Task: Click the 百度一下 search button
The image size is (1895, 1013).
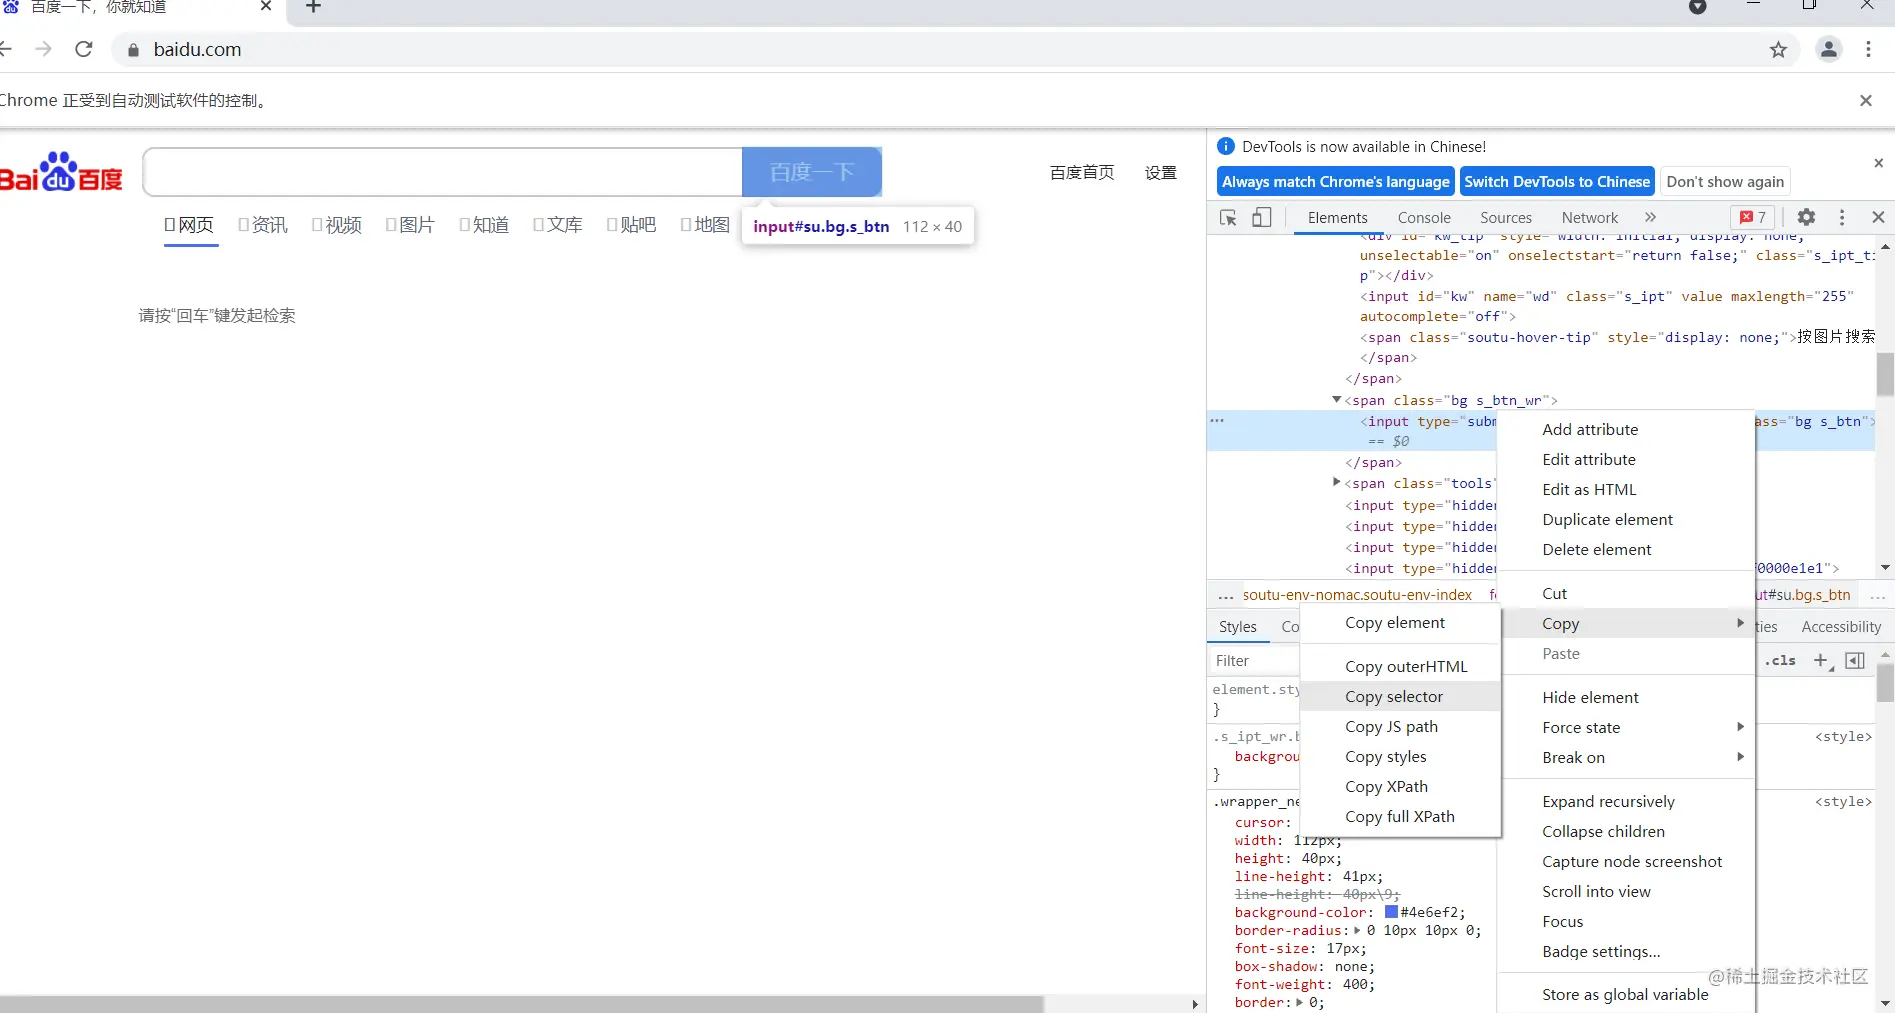Action: 811,172
